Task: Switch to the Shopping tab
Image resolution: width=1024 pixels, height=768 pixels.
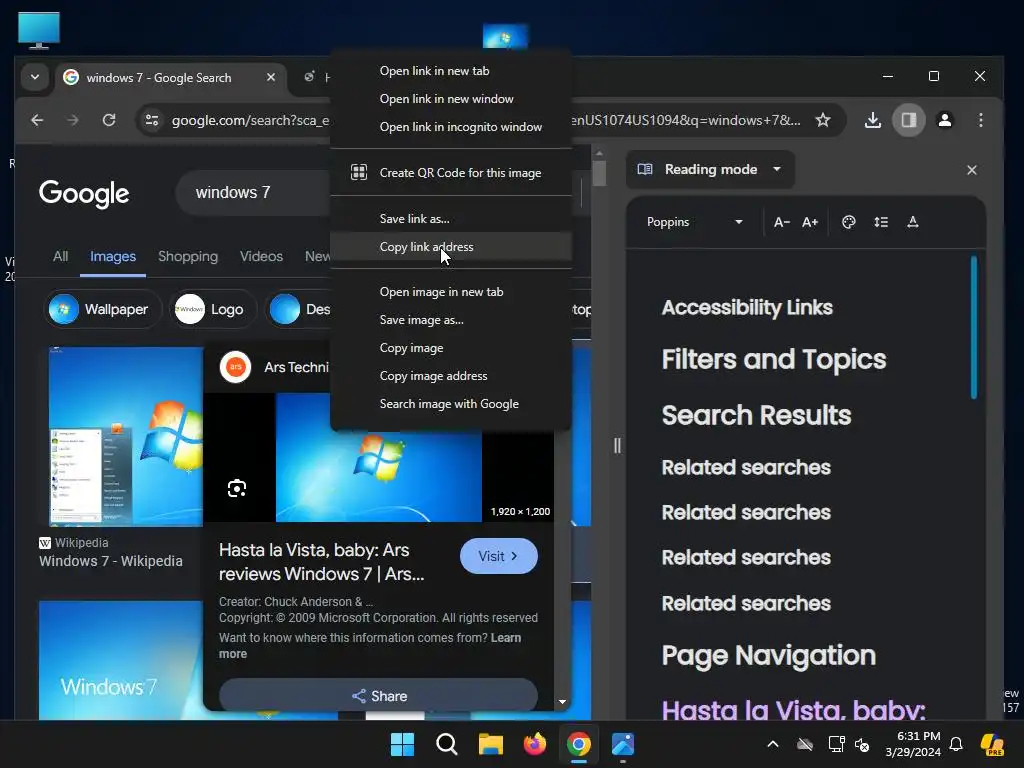Action: (188, 257)
